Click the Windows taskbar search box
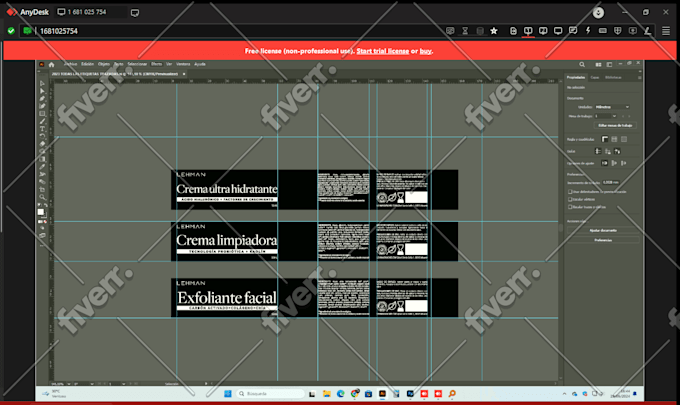This screenshot has width=680, height=405. [270, 394]
